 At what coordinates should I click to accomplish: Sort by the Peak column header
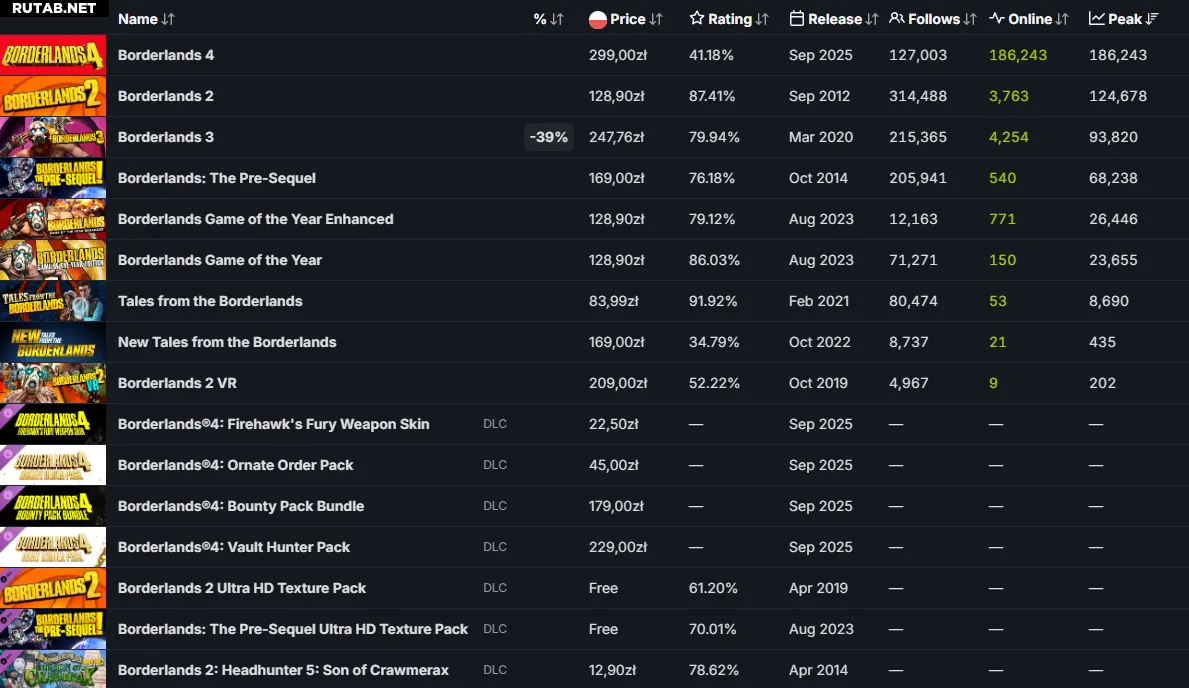click(1125, 19)
